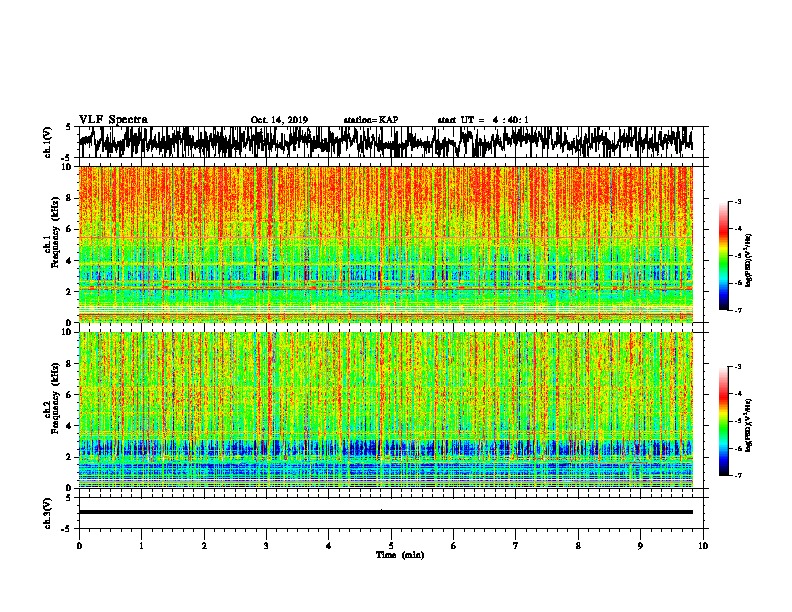Click the ch.2 colorbar '-3' top label
The image size is (792, 612).
(x=737, y=367)
